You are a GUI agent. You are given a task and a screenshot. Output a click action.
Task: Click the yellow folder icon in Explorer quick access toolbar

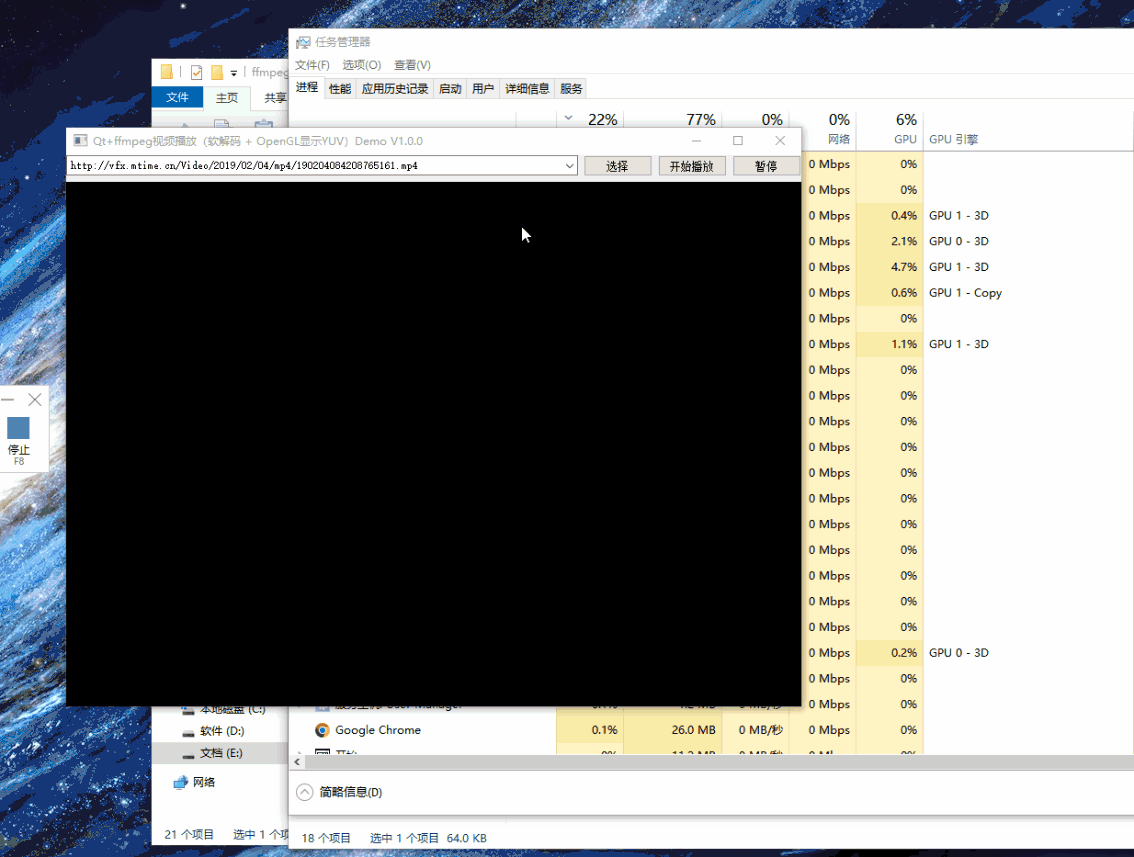[217, 72]
